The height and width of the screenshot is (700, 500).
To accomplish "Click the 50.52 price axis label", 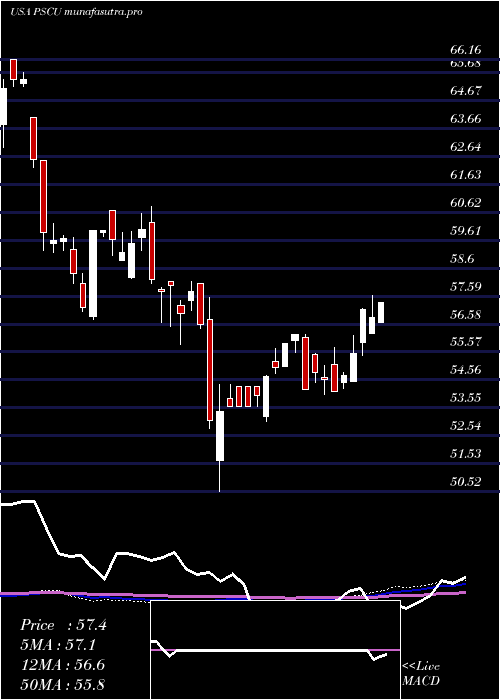I will 465,482.
